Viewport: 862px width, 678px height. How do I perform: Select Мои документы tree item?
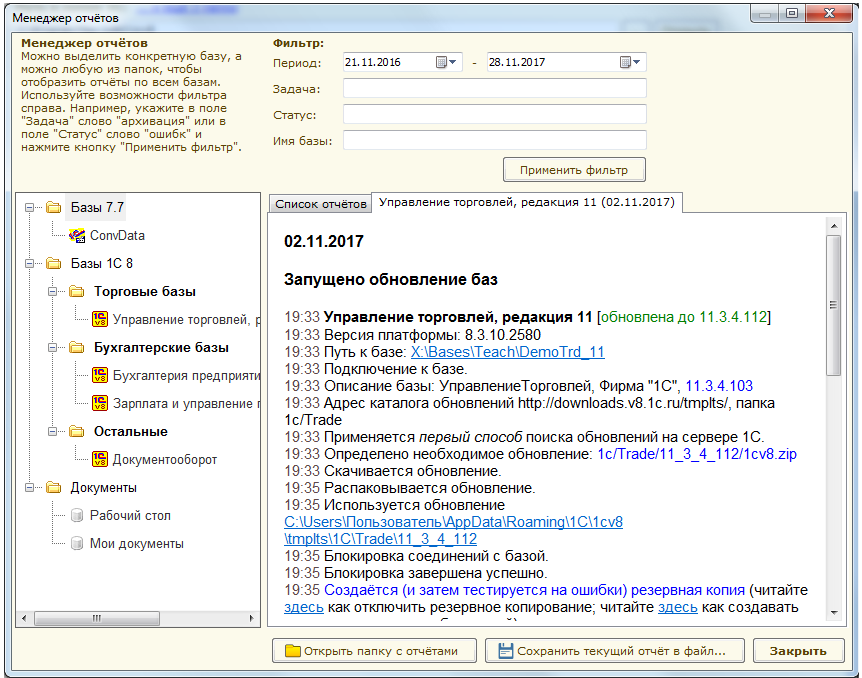137,543
